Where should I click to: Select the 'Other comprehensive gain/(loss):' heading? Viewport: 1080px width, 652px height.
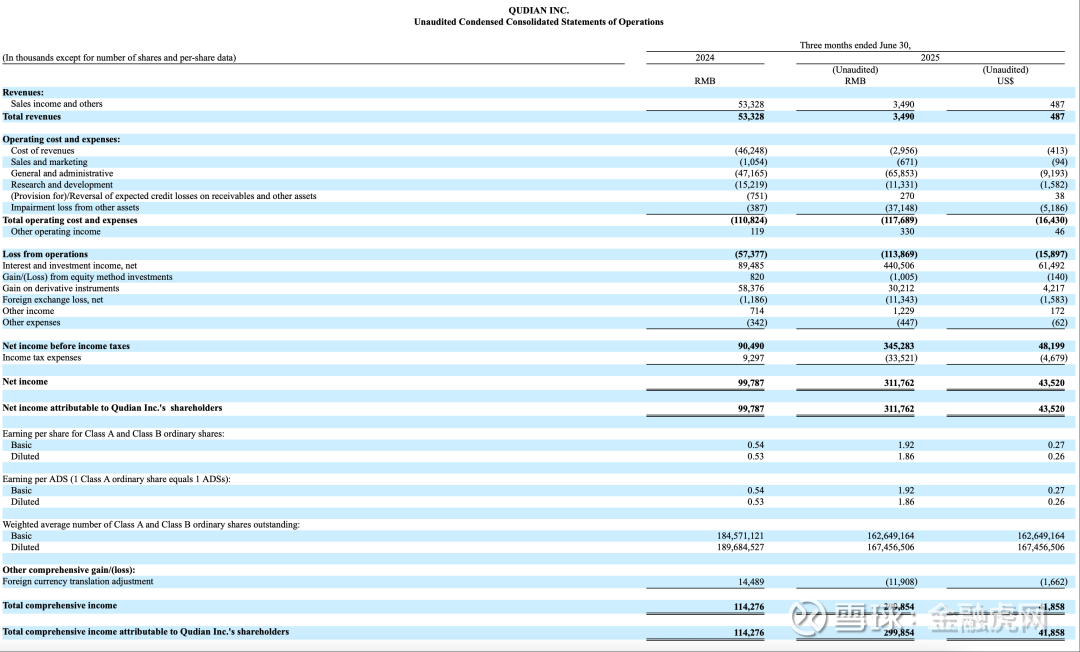[x=69, y=570]
